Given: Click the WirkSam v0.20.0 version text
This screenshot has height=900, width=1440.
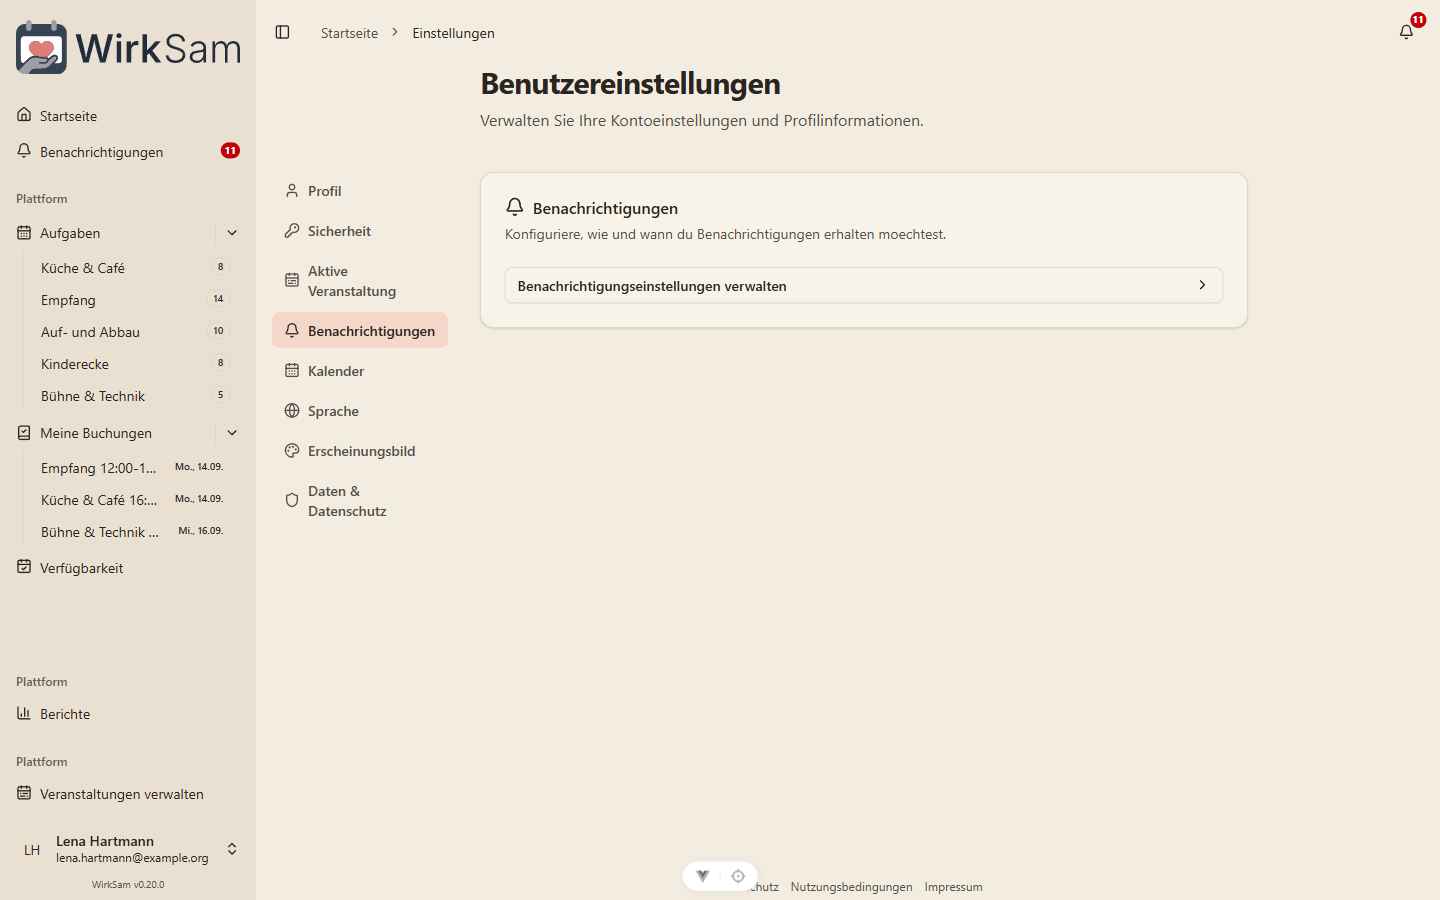Looking at the screenshot, I should pyautogui.click(x=128, y=885).
